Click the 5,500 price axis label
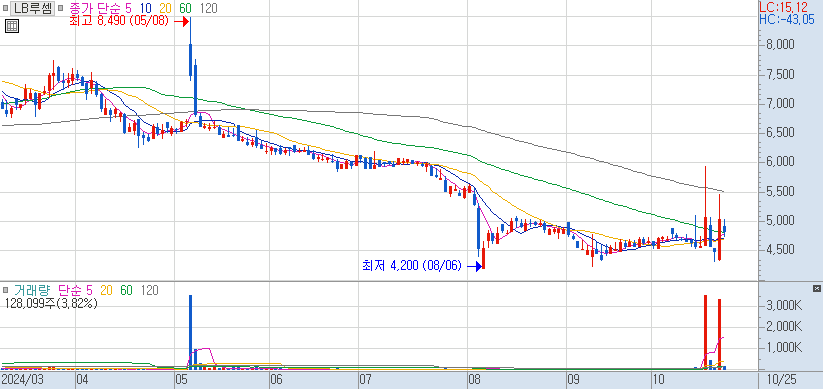This screenshot has width=823, height=389. [x=780, y=191]
